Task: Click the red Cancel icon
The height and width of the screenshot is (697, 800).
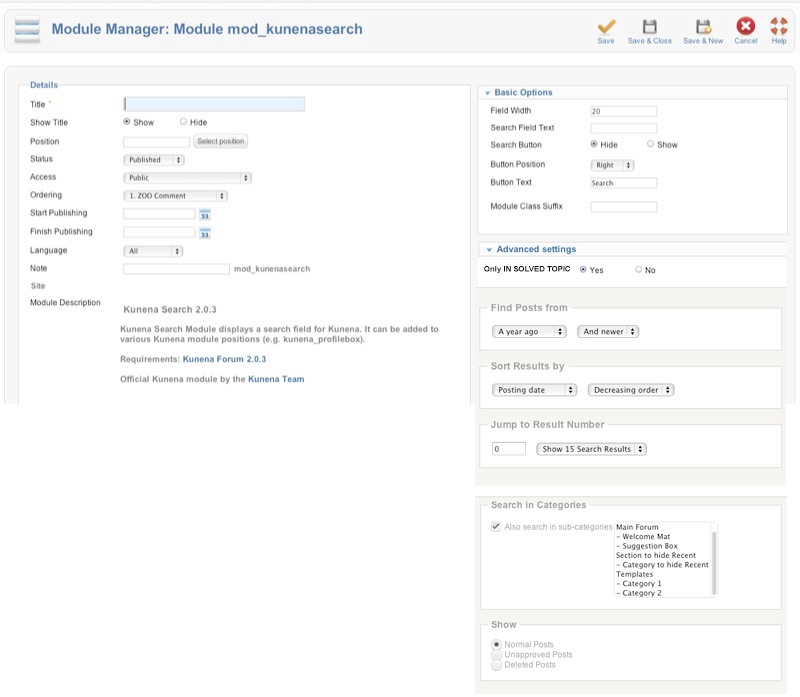Action: coord(745,27)
